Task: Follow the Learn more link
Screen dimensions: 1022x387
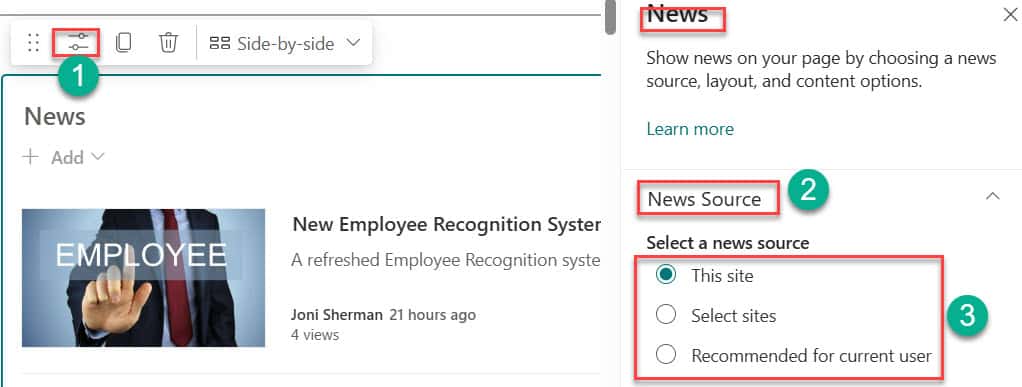Action: click(690, 129)
